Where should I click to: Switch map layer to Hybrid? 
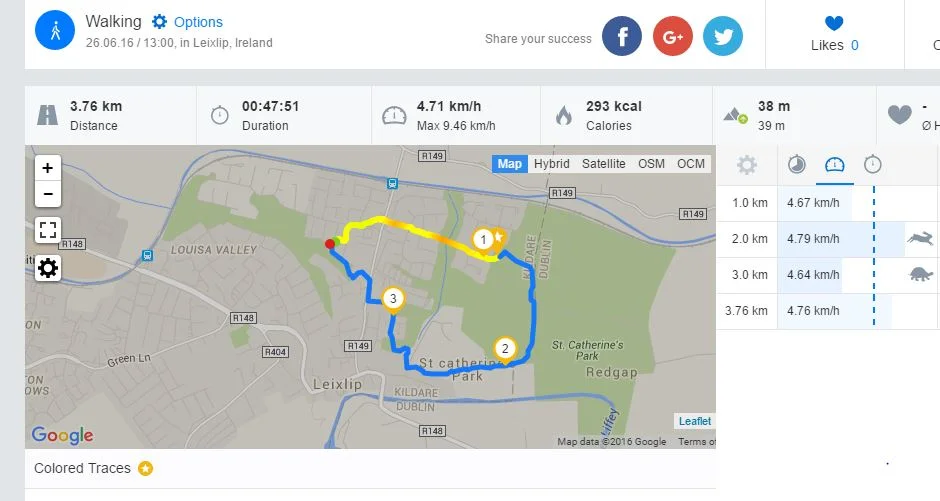pyautogui.click(x=551, y=164)
